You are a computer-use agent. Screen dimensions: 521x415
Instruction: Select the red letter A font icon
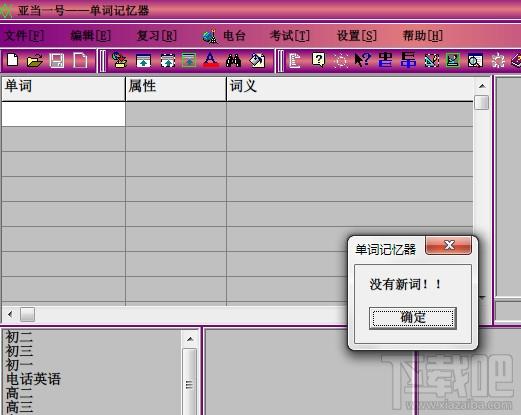(x=211, y=60)
